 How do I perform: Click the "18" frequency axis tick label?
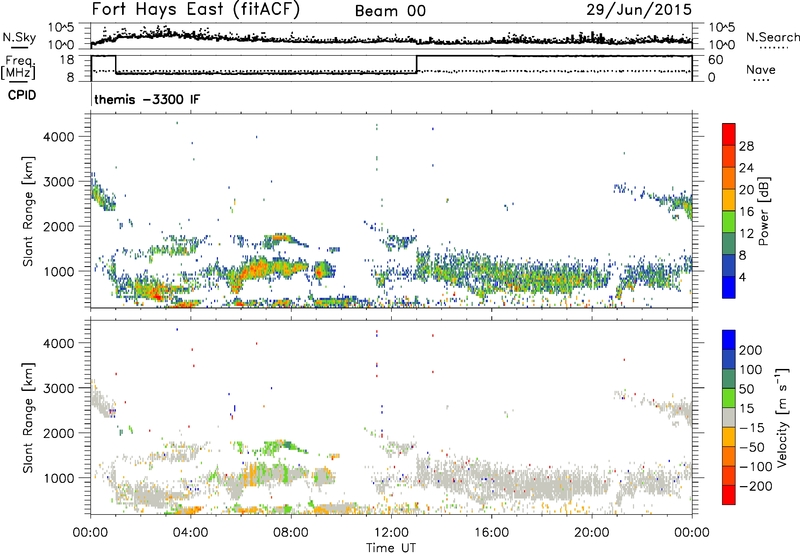click(x=67, y=60)
